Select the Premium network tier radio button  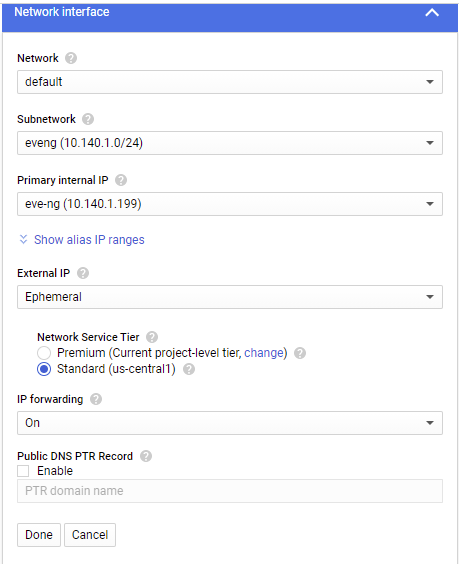[x=44, y=353]
